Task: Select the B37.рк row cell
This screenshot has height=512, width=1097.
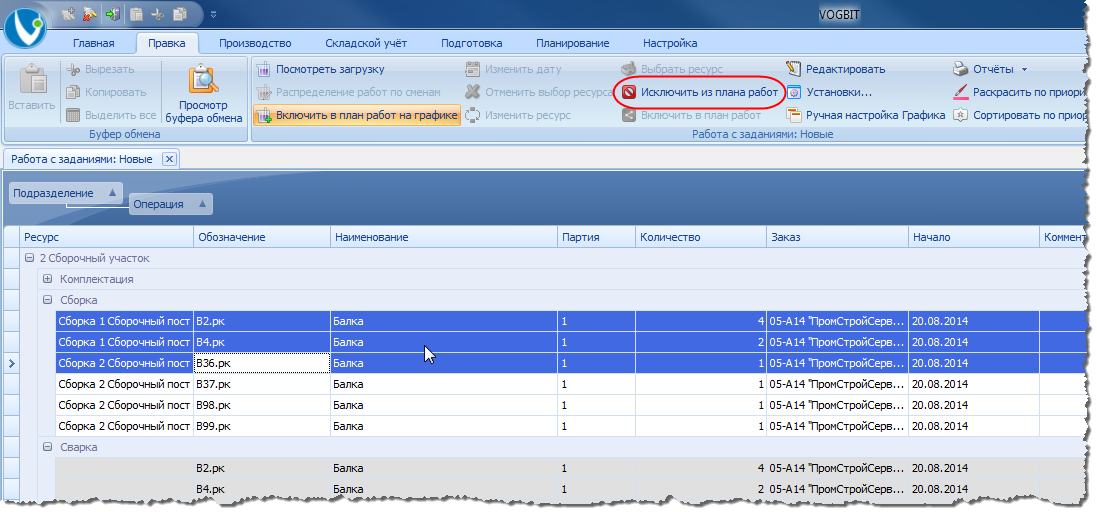Action: (x=262, y=384)
